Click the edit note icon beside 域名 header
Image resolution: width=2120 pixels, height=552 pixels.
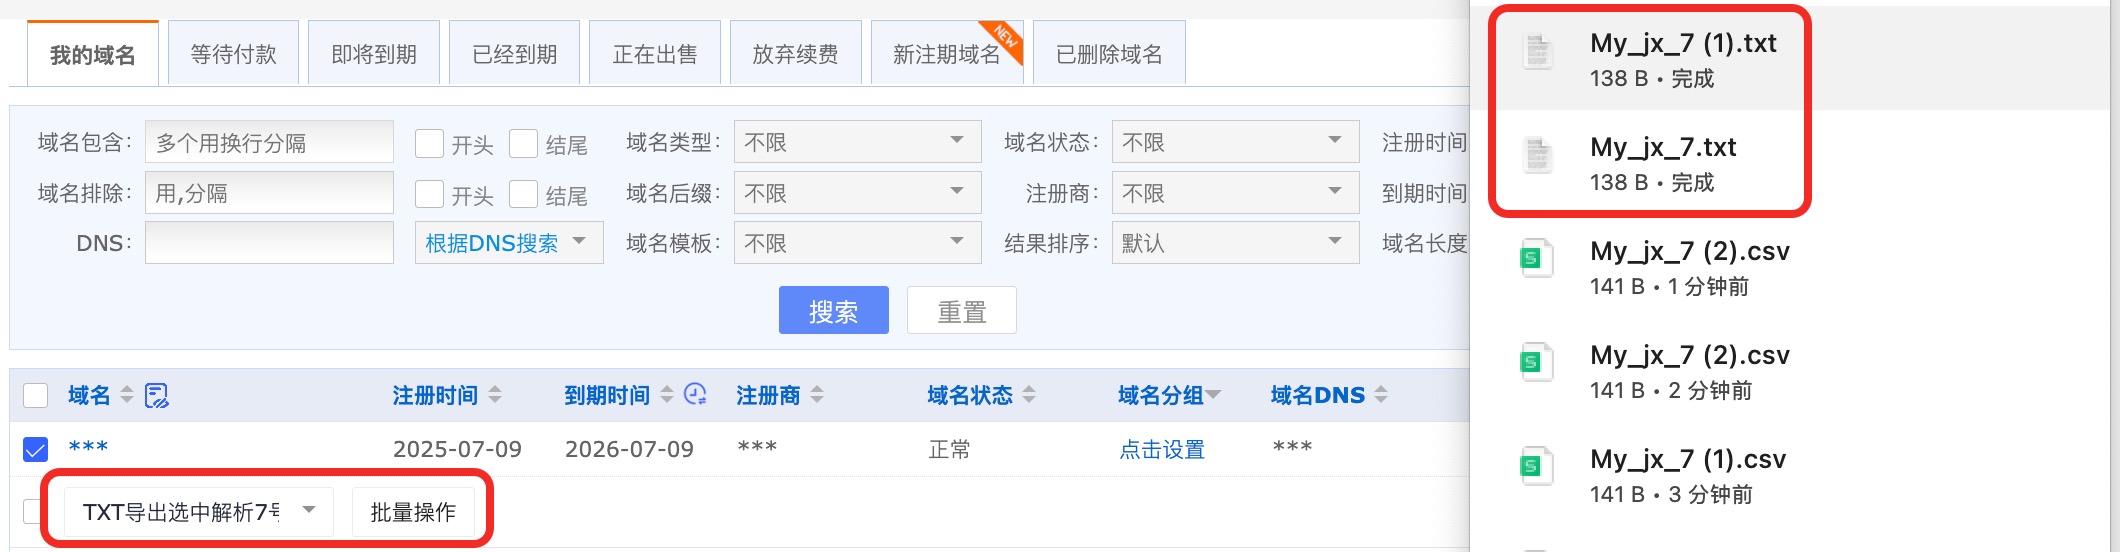(157, 396)
